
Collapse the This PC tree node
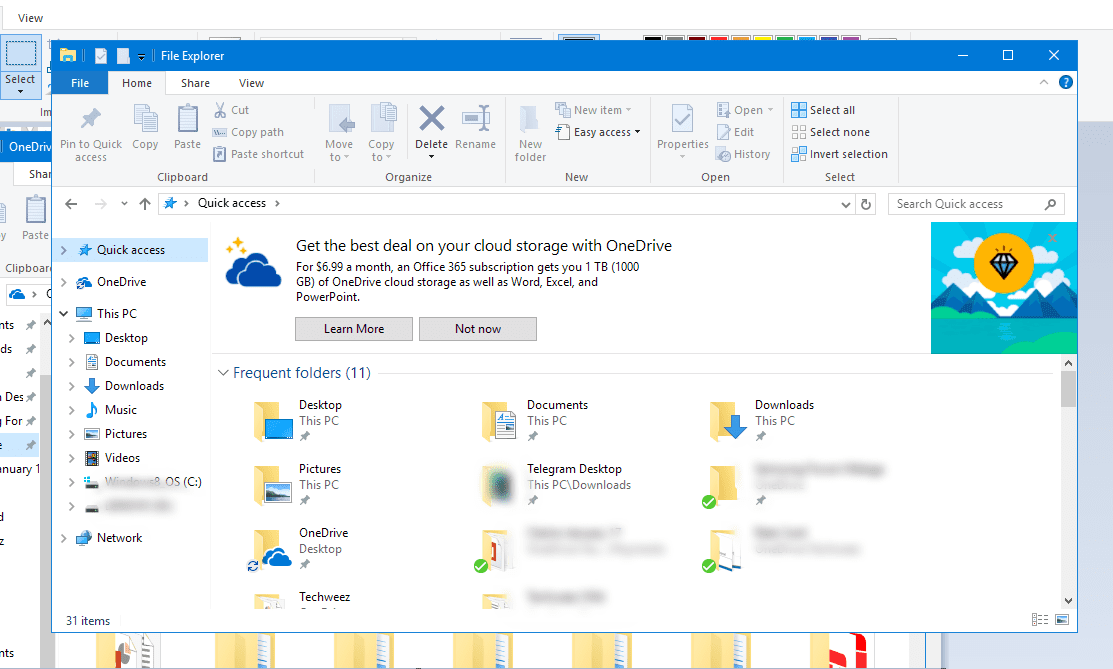pyautogui.click(x=64, y=313)
